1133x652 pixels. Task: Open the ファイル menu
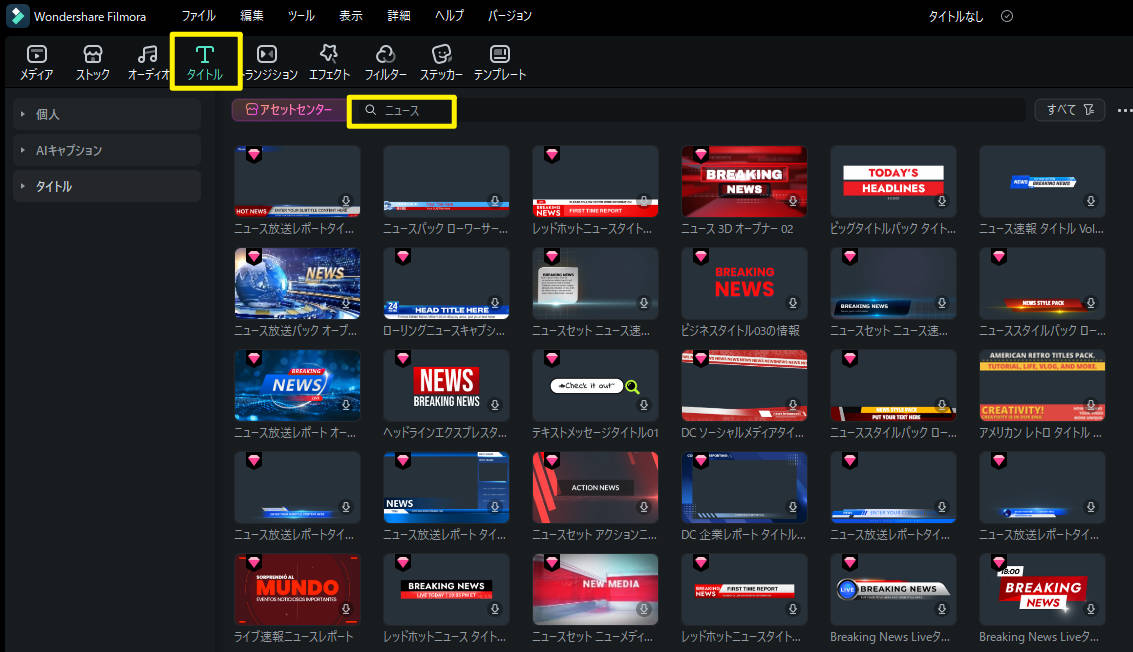coord(198,16)
